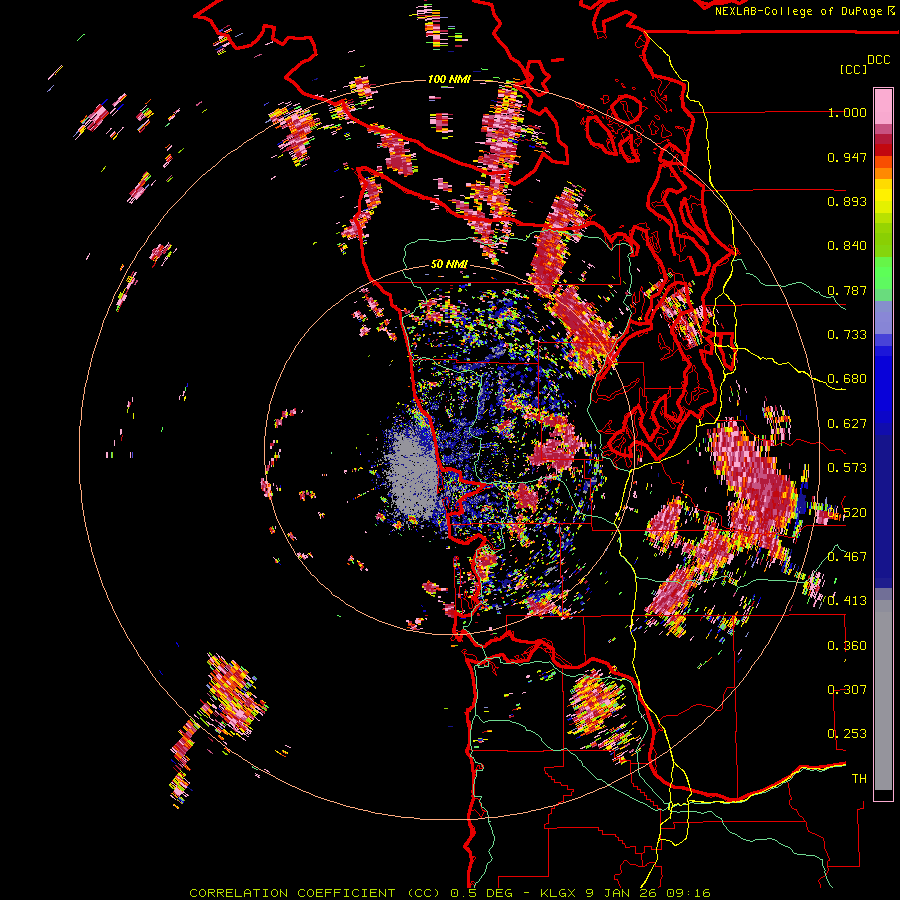The width and height of the screenshot is (900, 900).
Task: Click the 0.733 color scale value
Action: pos(847,335)
